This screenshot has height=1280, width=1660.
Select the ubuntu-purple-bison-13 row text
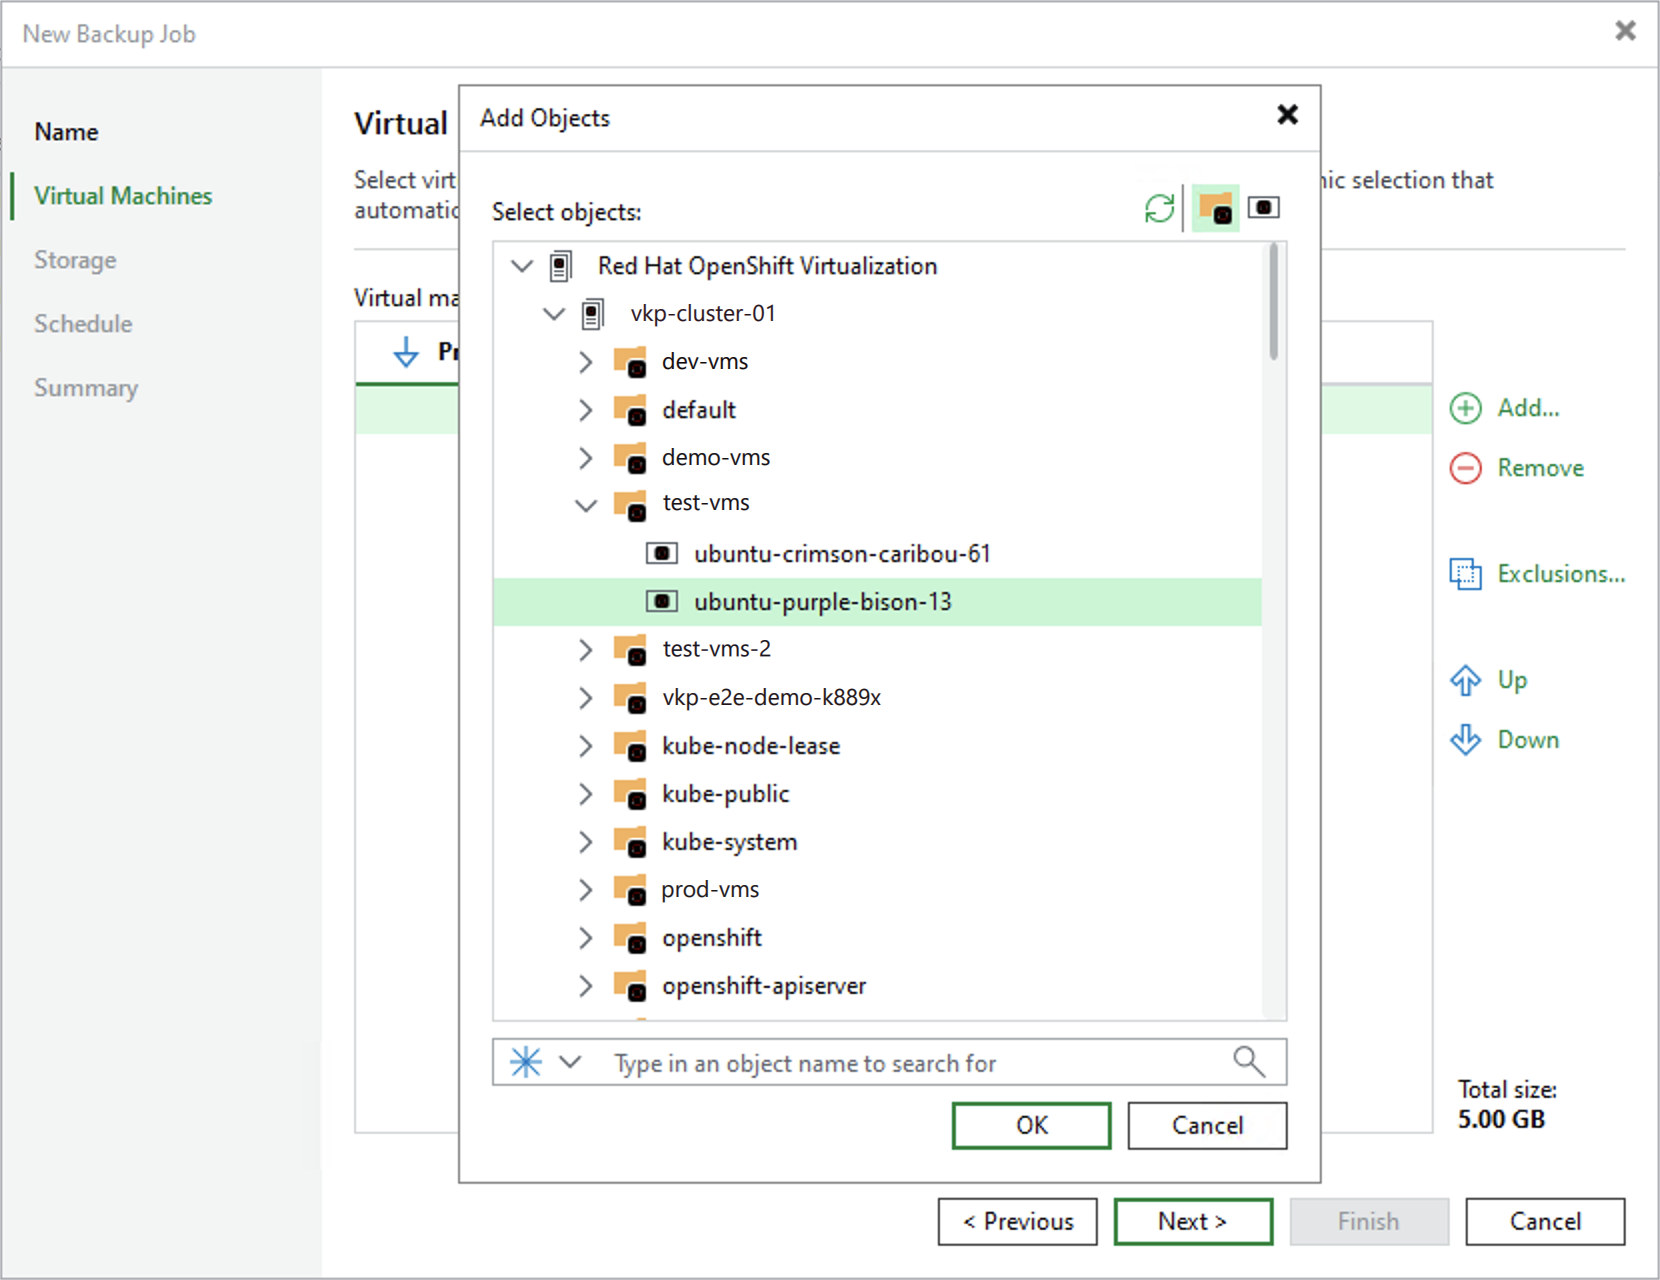coord(823,602)
